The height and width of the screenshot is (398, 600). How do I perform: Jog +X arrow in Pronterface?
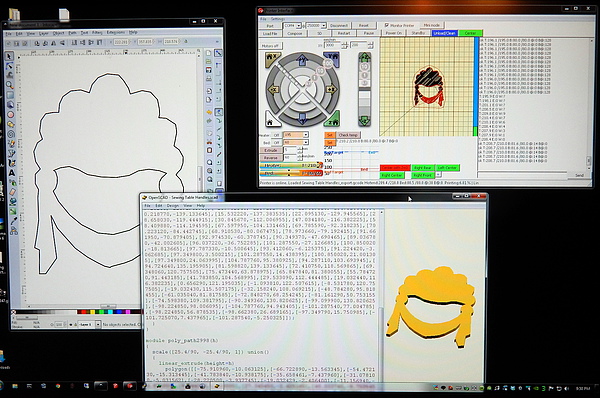pyautogui.click(x=331, y=90)
